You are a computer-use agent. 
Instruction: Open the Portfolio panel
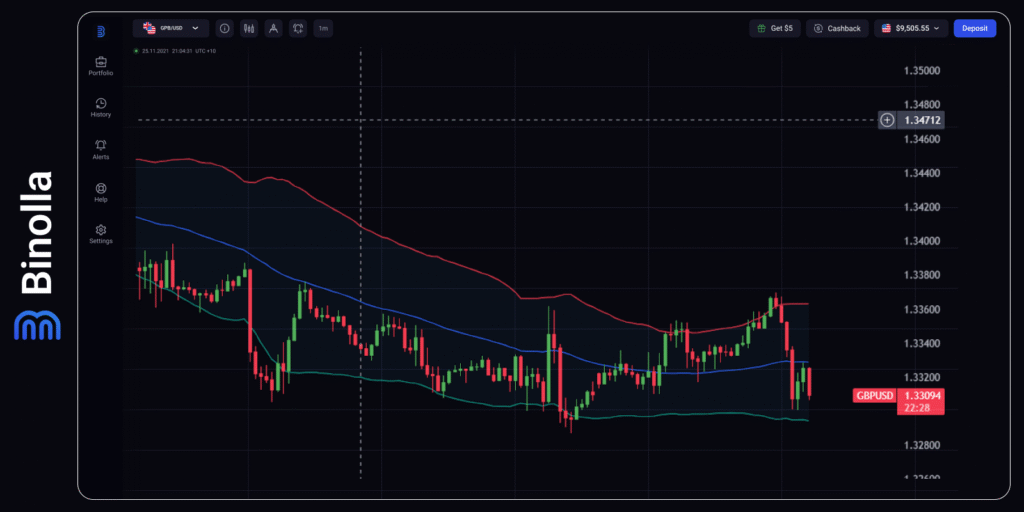(x=101, y=66)
